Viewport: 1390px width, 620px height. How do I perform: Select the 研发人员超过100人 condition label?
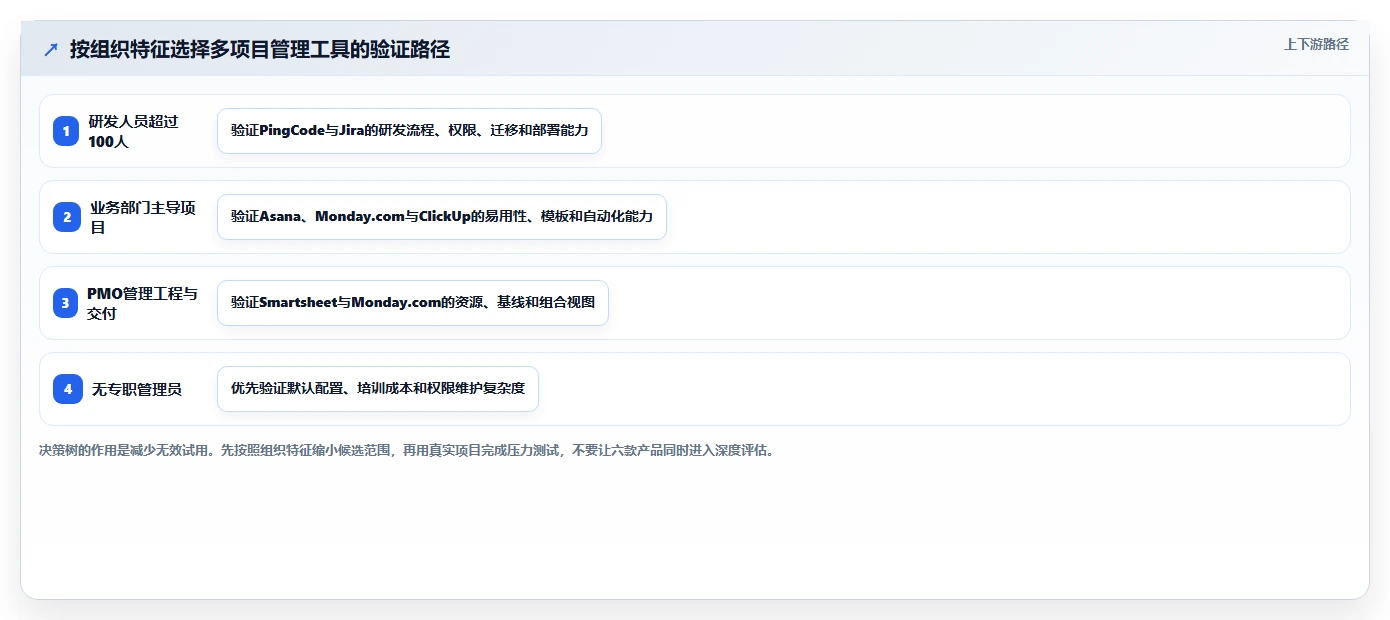pyautogui.click(x=134, y=131)
